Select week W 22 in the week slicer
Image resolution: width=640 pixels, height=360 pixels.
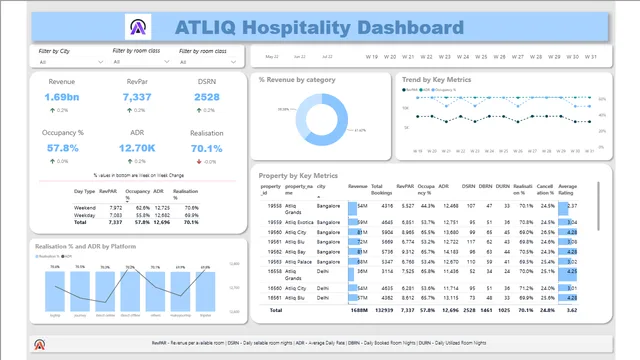(x=426, y=57)
